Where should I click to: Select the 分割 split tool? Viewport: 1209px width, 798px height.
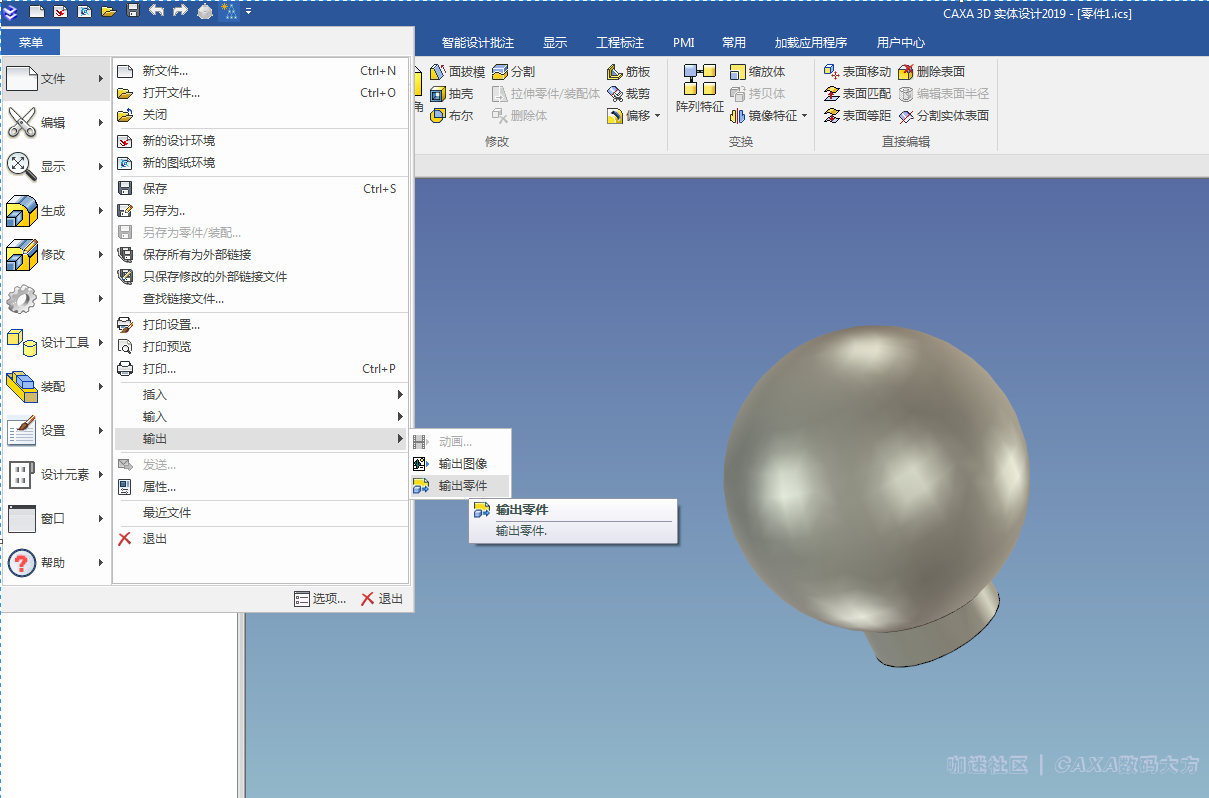[x=513, y=72]
